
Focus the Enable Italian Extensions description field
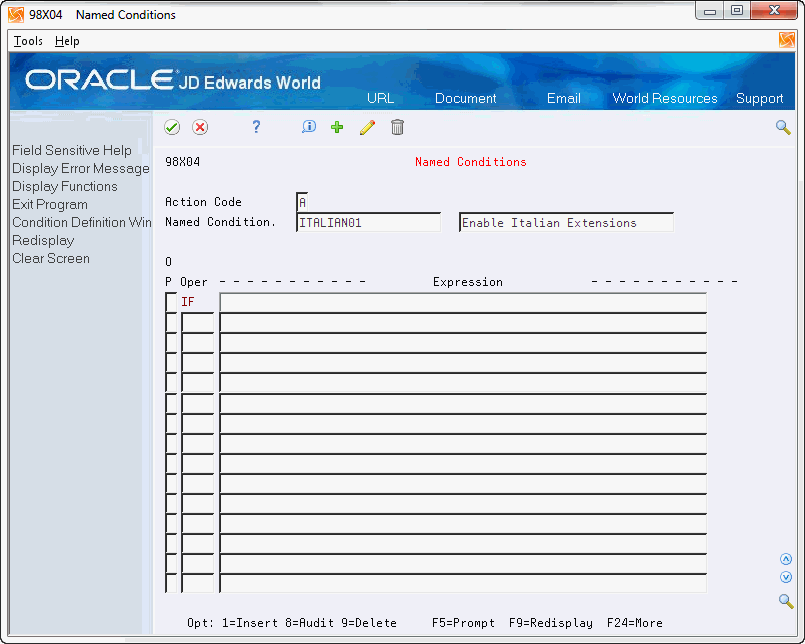click(x=566, y=222)
